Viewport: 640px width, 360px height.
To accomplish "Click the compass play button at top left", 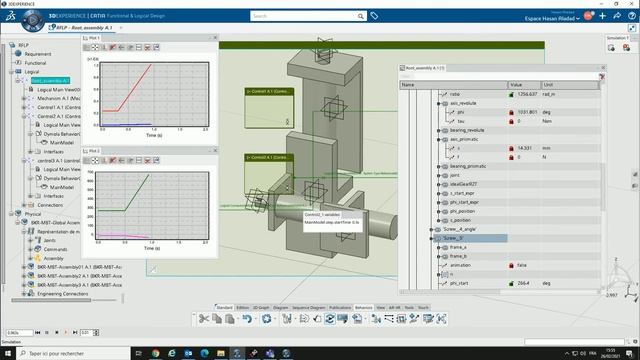I will click(32, 20).
